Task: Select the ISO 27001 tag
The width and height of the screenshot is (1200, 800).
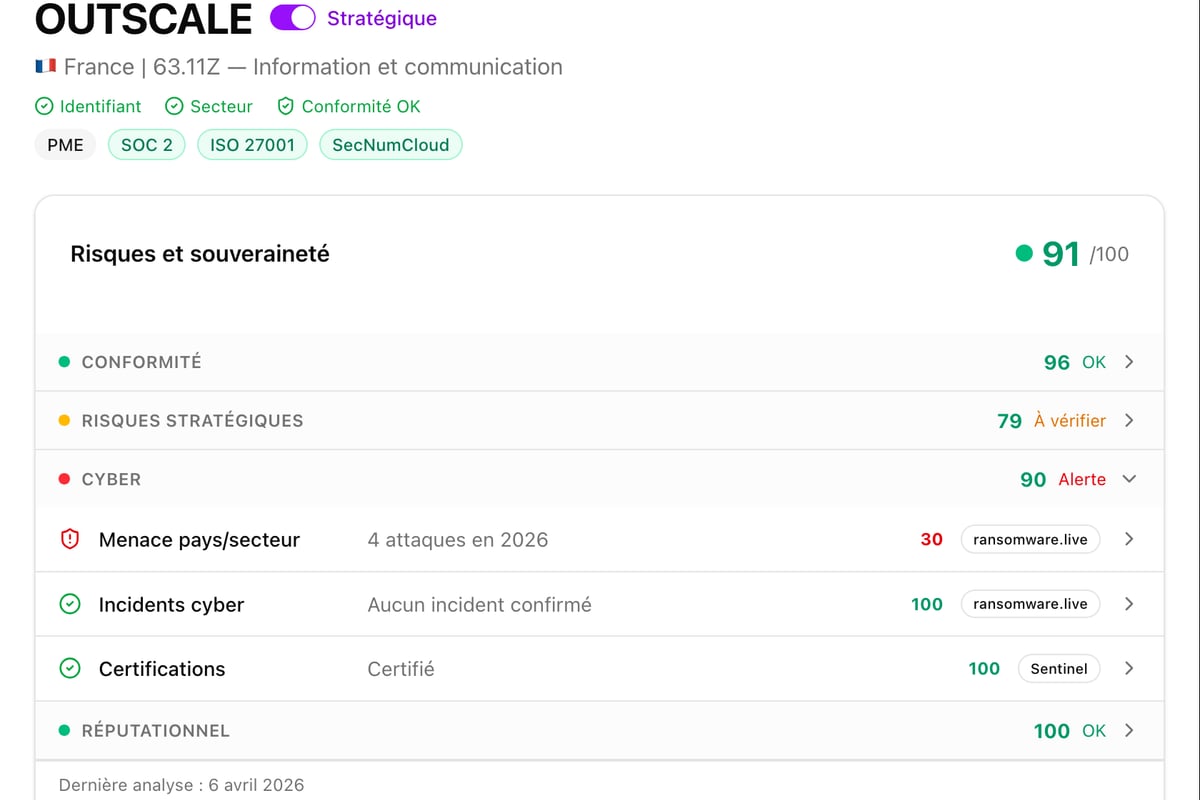Action: pos(252,145)
